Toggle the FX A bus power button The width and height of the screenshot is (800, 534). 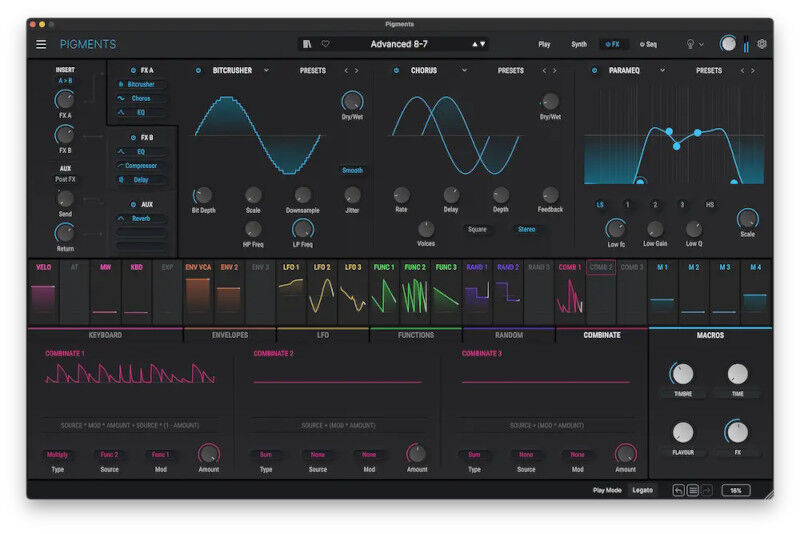(x=133, y=71)
